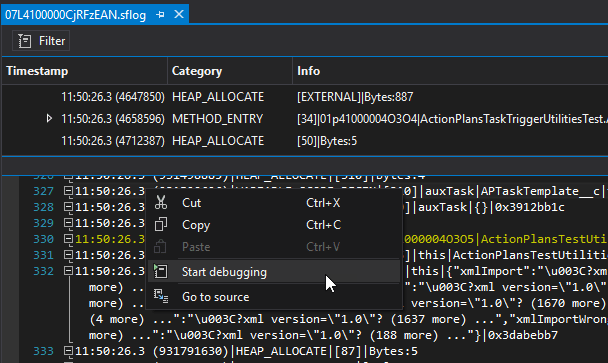
Task: Select the HEAP_ALLOCATE row with Bytes:887
Action: pos(305,97)
